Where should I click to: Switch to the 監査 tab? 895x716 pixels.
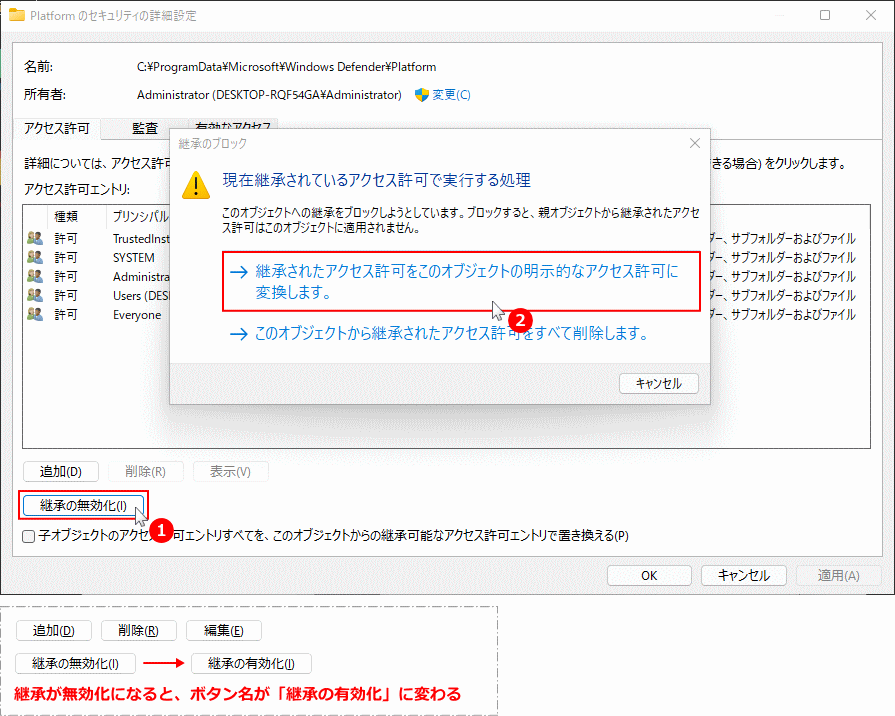tap(144, 128)
